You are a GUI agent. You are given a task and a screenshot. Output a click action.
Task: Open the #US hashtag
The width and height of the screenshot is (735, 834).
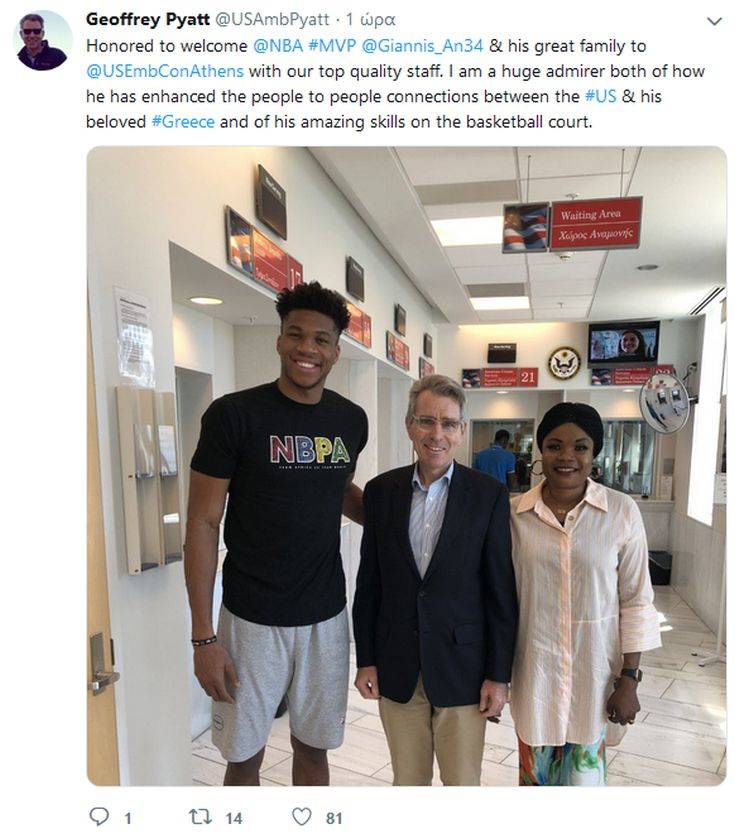click(600, 96)
